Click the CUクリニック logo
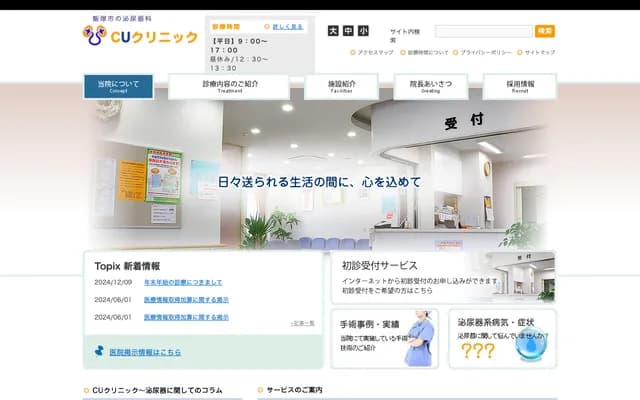Image resolution: width=640 pixels, height=400 pixels. click(x=140, y=36)
